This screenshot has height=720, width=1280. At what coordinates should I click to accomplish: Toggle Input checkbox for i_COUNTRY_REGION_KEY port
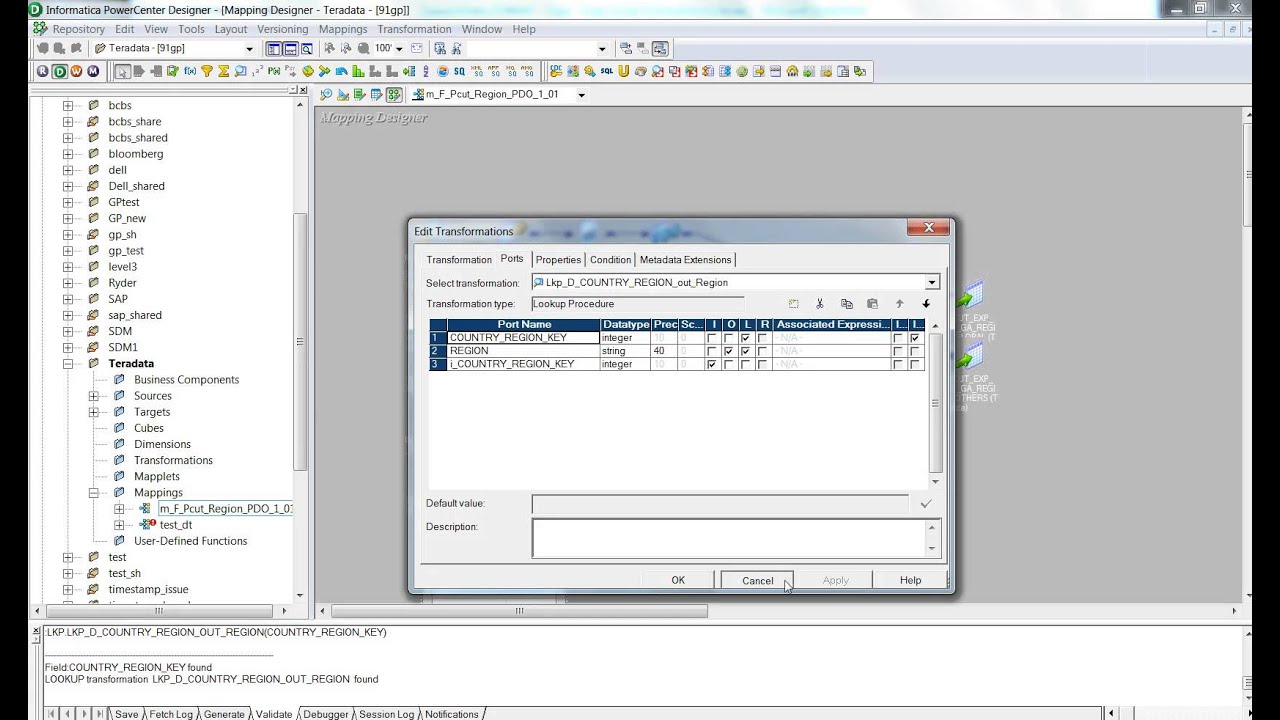click(x=712, y=365)
